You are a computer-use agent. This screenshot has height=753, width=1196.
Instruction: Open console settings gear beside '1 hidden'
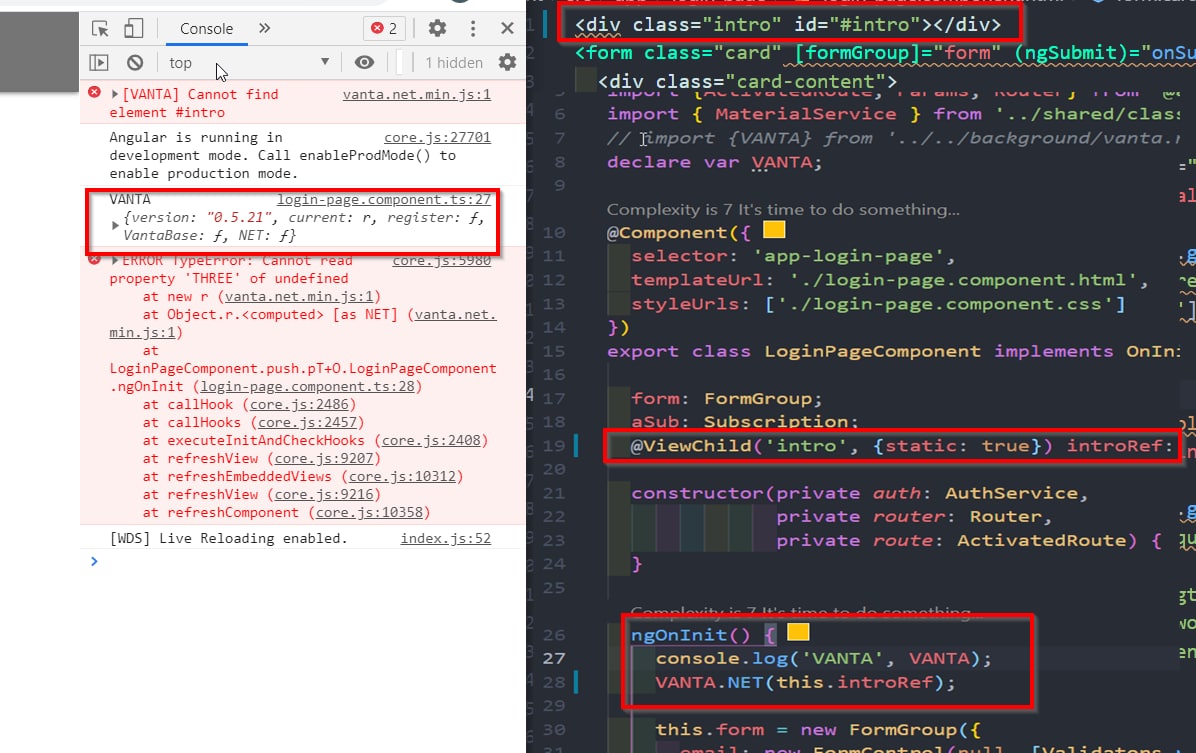point(507,62)
